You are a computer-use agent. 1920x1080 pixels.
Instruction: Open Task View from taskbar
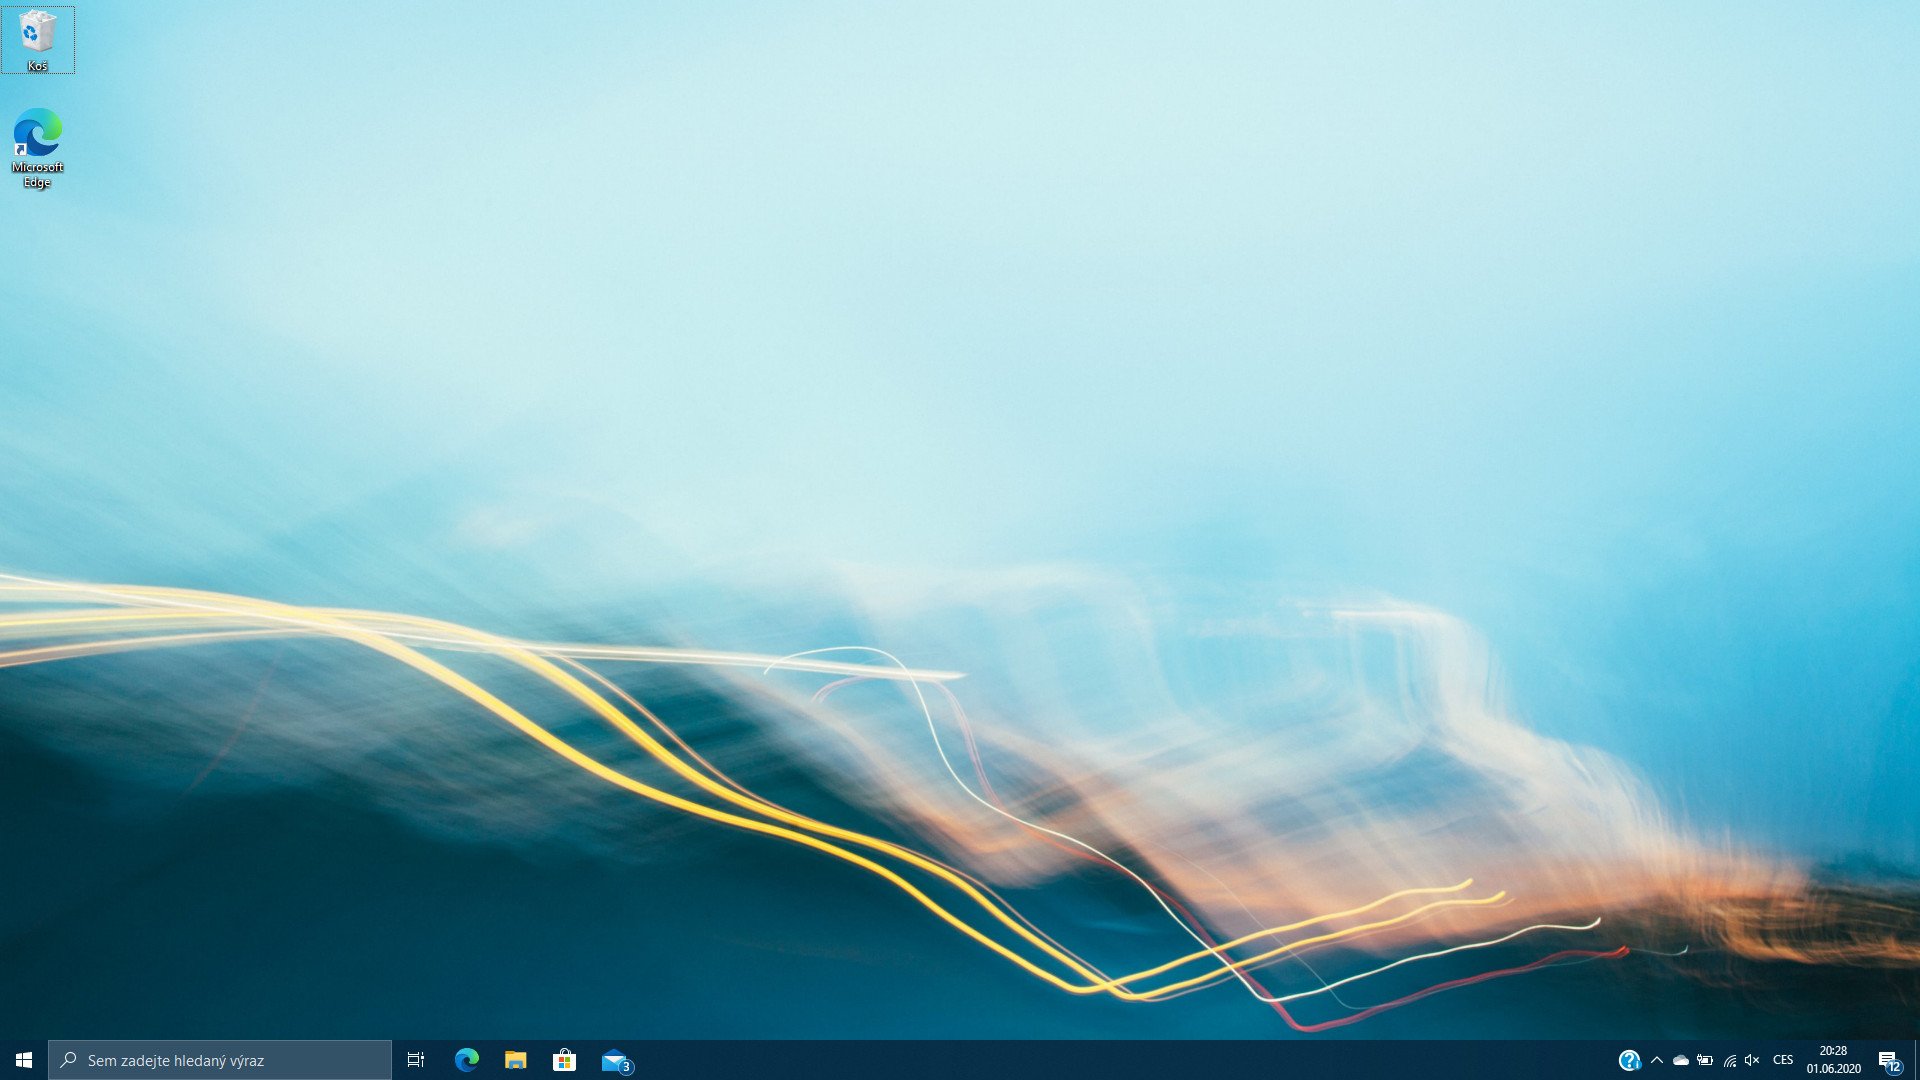(416, 1060)
